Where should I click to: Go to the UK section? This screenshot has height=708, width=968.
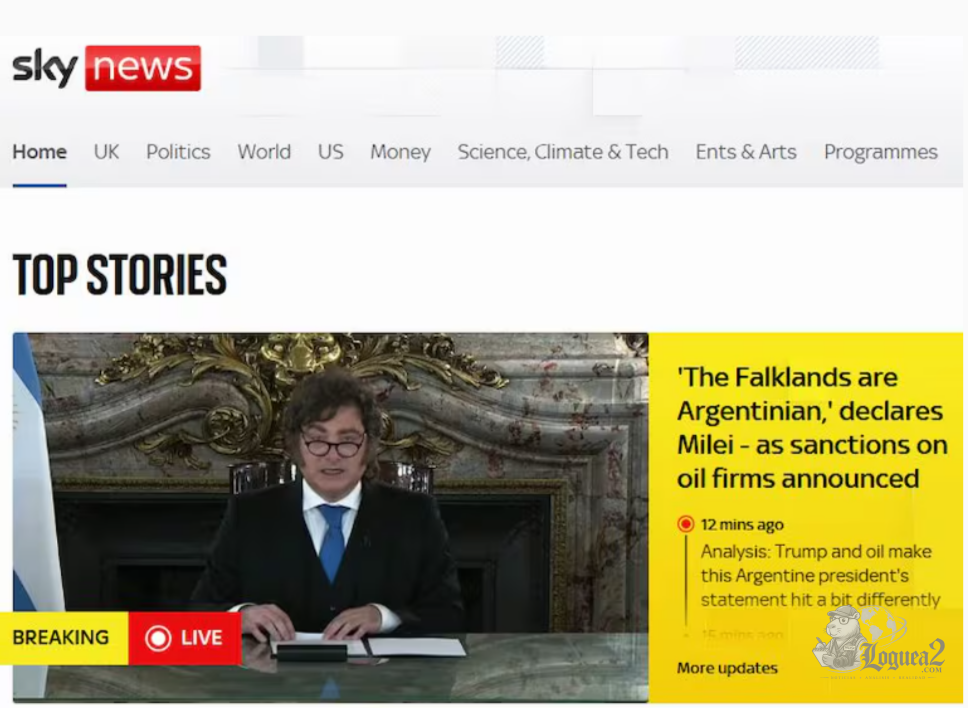point(106,152)
